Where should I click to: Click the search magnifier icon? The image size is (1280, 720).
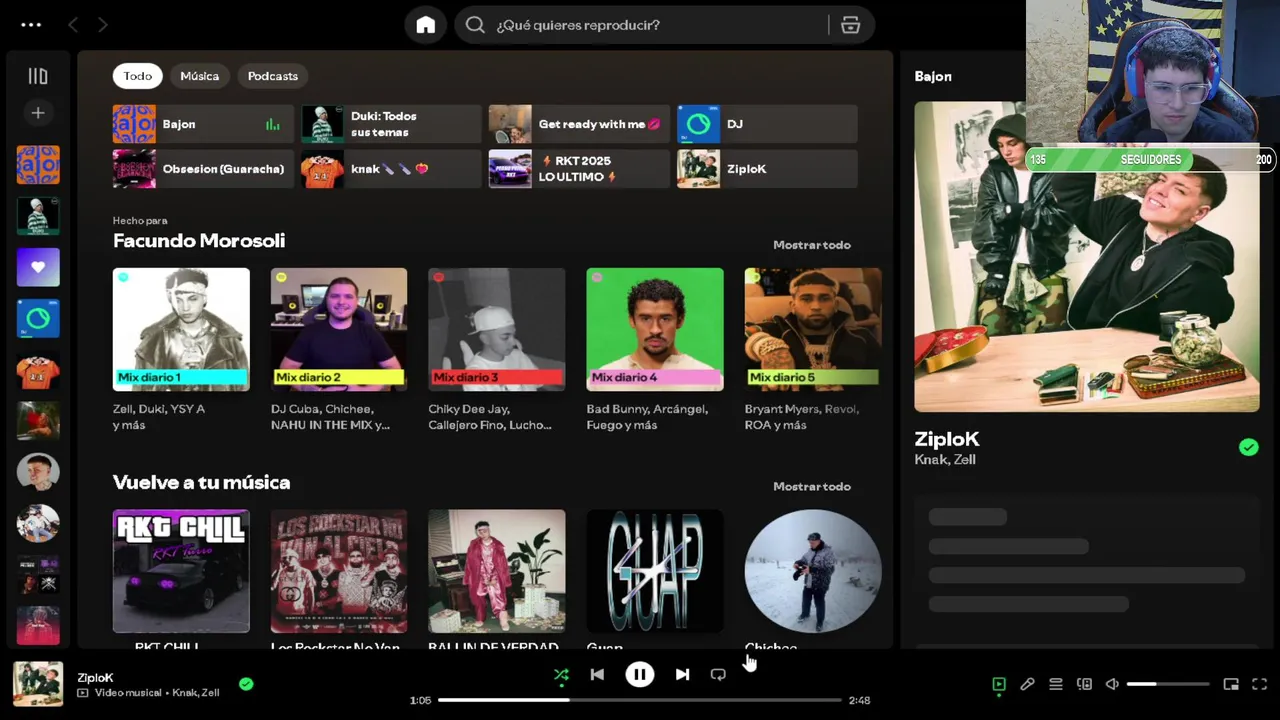coord(475,25)
